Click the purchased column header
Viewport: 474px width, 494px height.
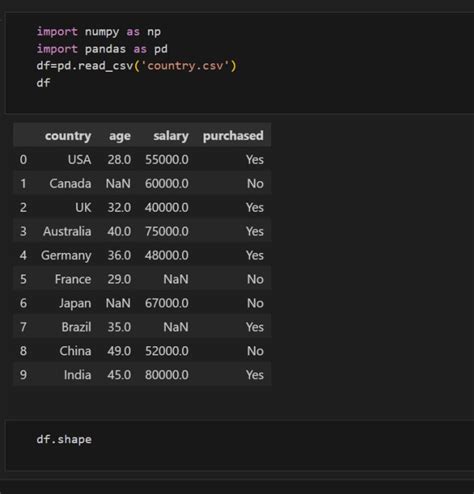[x=233, y=136]
